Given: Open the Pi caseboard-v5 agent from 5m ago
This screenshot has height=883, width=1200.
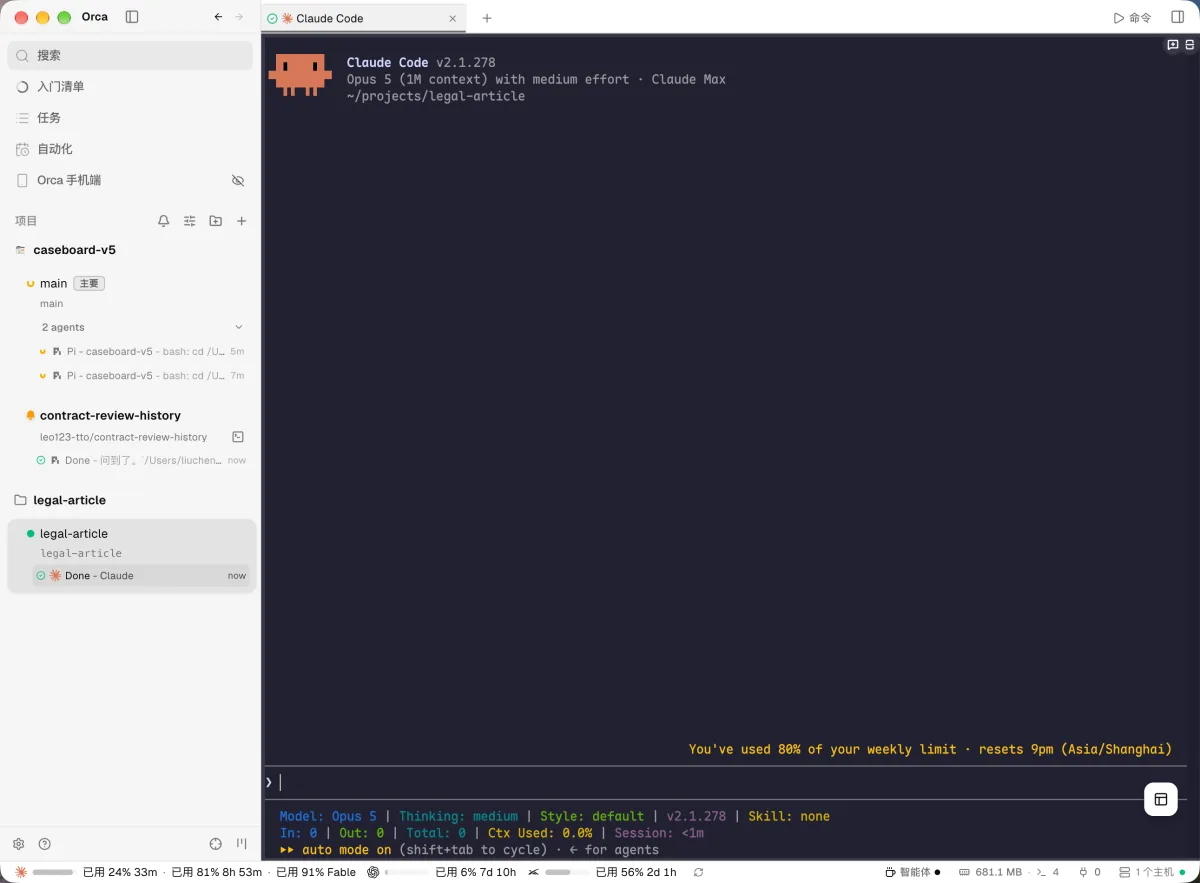Looking at the screenshot, I should point(140,351).
